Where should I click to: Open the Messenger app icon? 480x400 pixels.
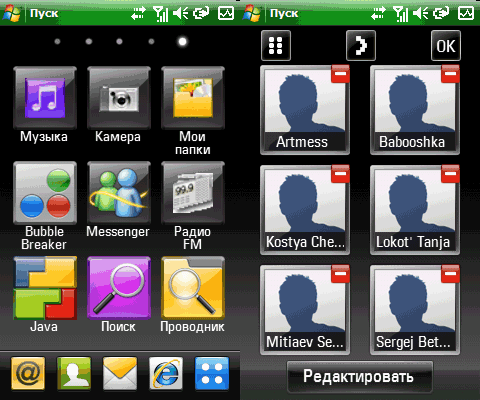[x=119, y=193]
